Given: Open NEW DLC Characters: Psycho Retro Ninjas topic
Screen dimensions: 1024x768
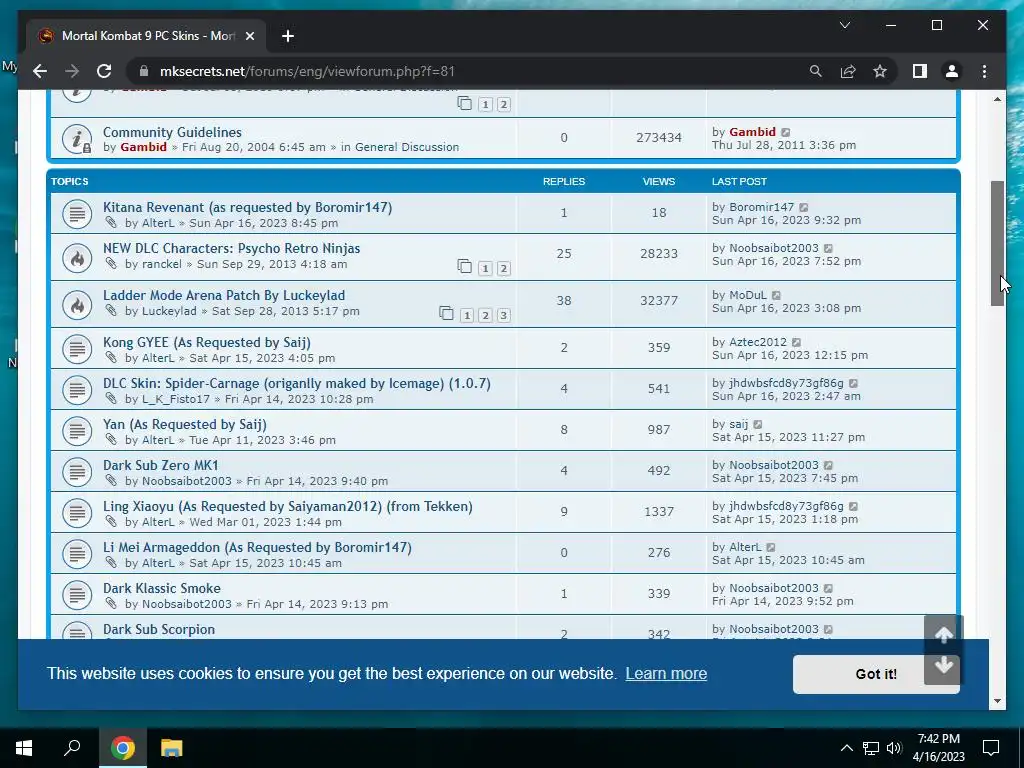Looking at the screenshot, I should (231, 248).
